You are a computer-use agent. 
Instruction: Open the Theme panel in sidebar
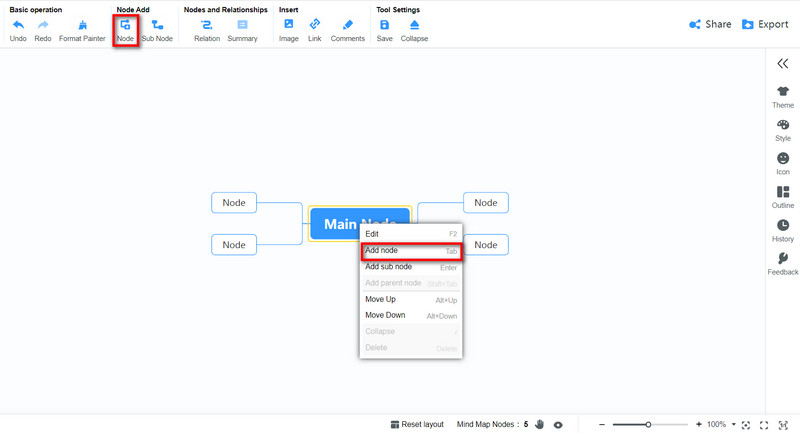pyautogui.click(x=783, y=92)
